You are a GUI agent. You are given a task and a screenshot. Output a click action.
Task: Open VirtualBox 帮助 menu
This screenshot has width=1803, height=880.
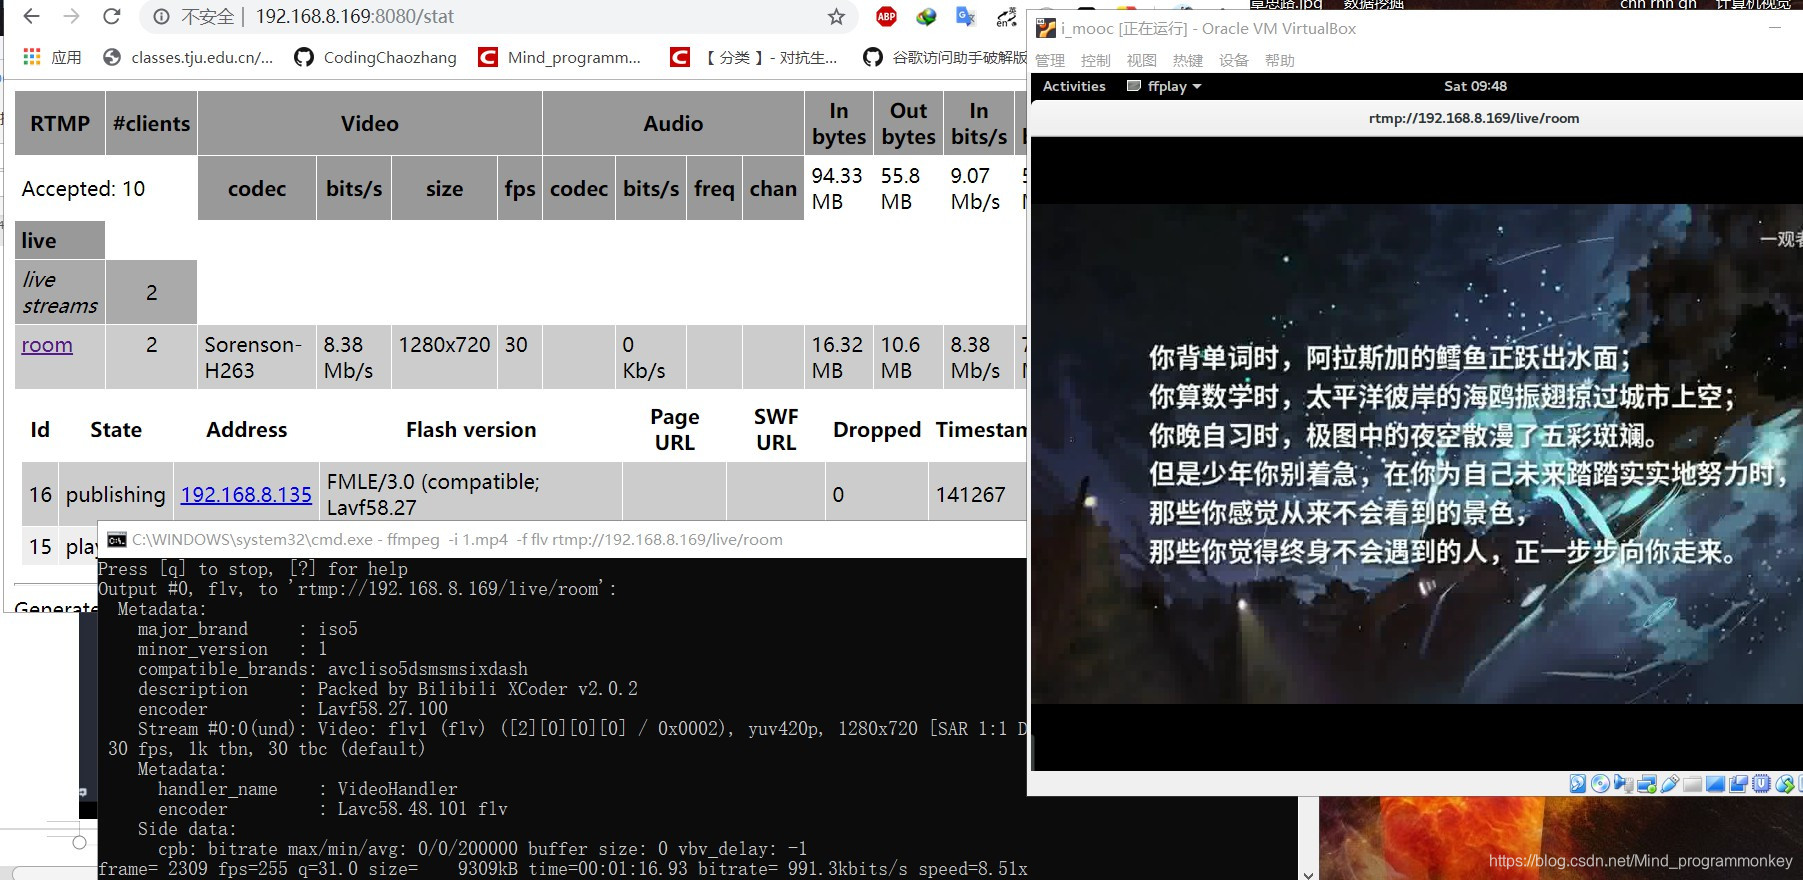[1280, 60]
